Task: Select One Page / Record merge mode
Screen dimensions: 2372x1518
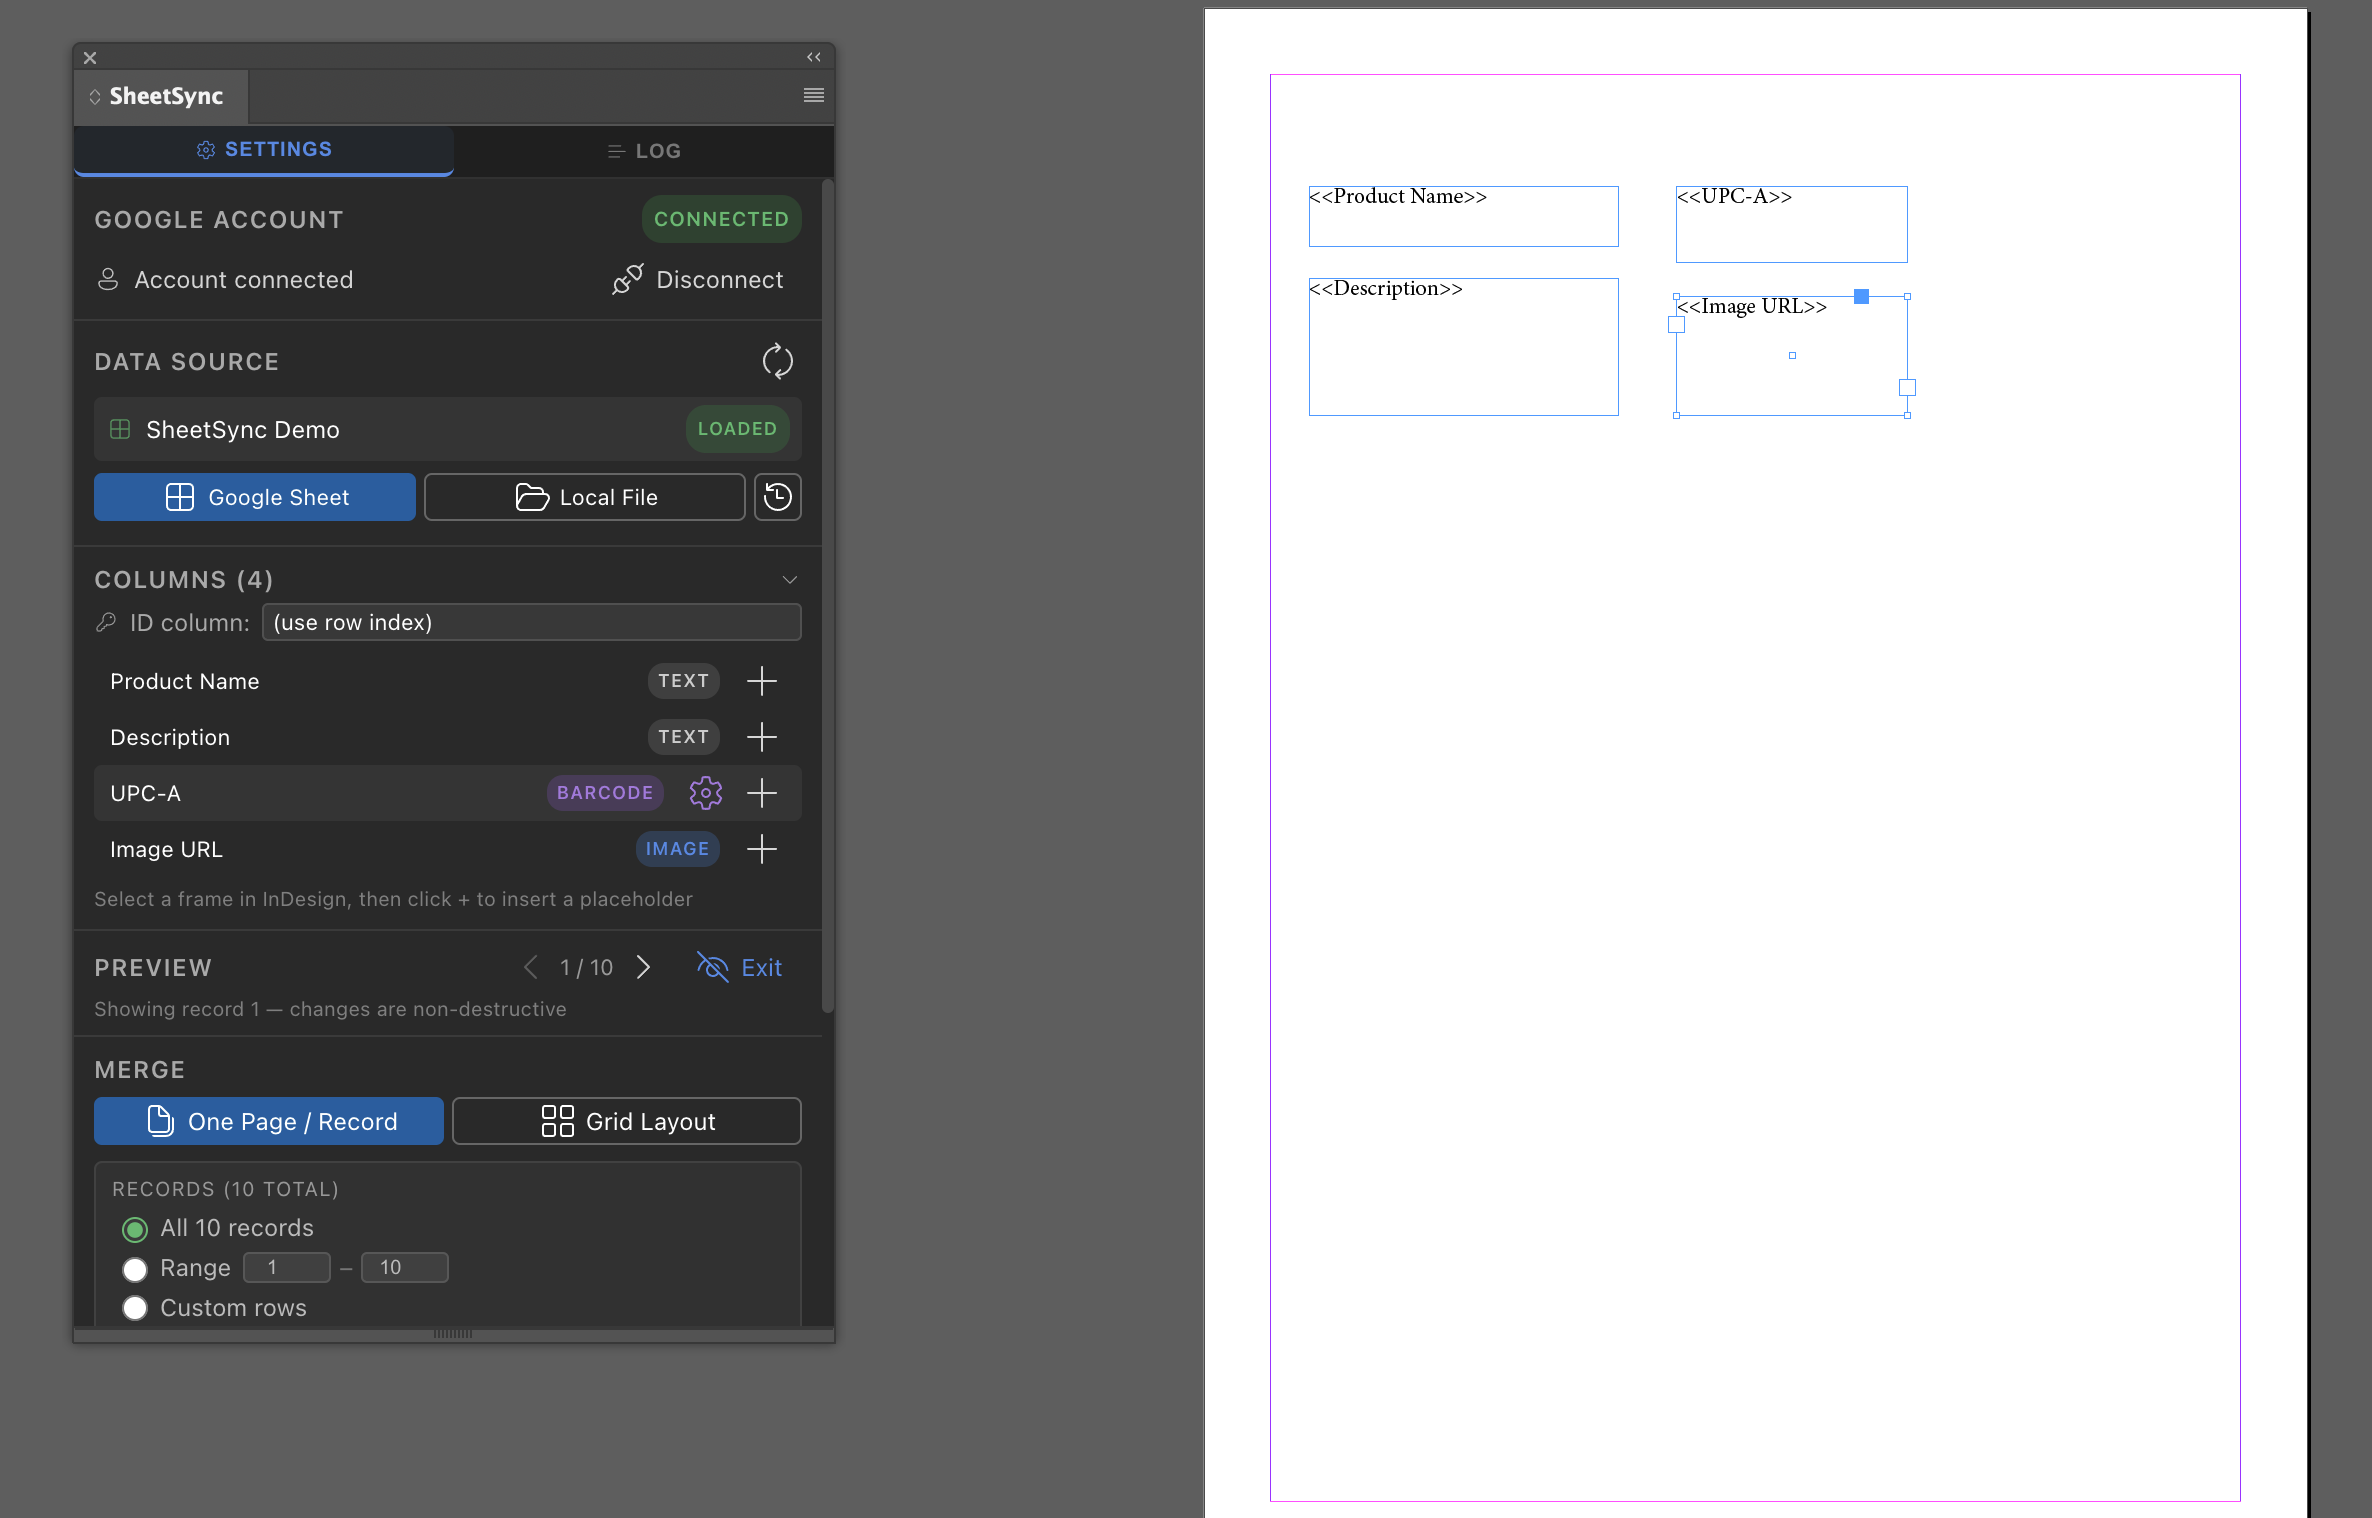Action: 269,1121
